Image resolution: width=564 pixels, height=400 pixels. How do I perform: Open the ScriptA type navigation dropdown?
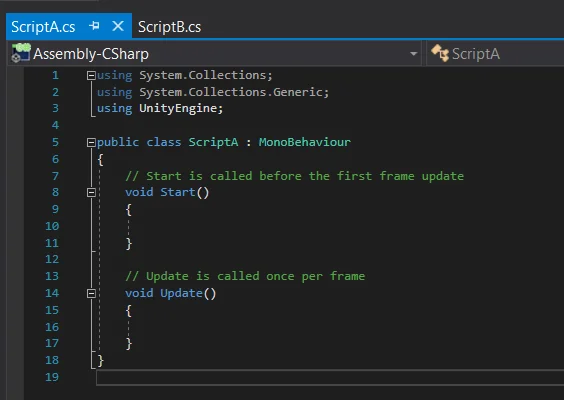pyautogui.click(x=495, y=54)
